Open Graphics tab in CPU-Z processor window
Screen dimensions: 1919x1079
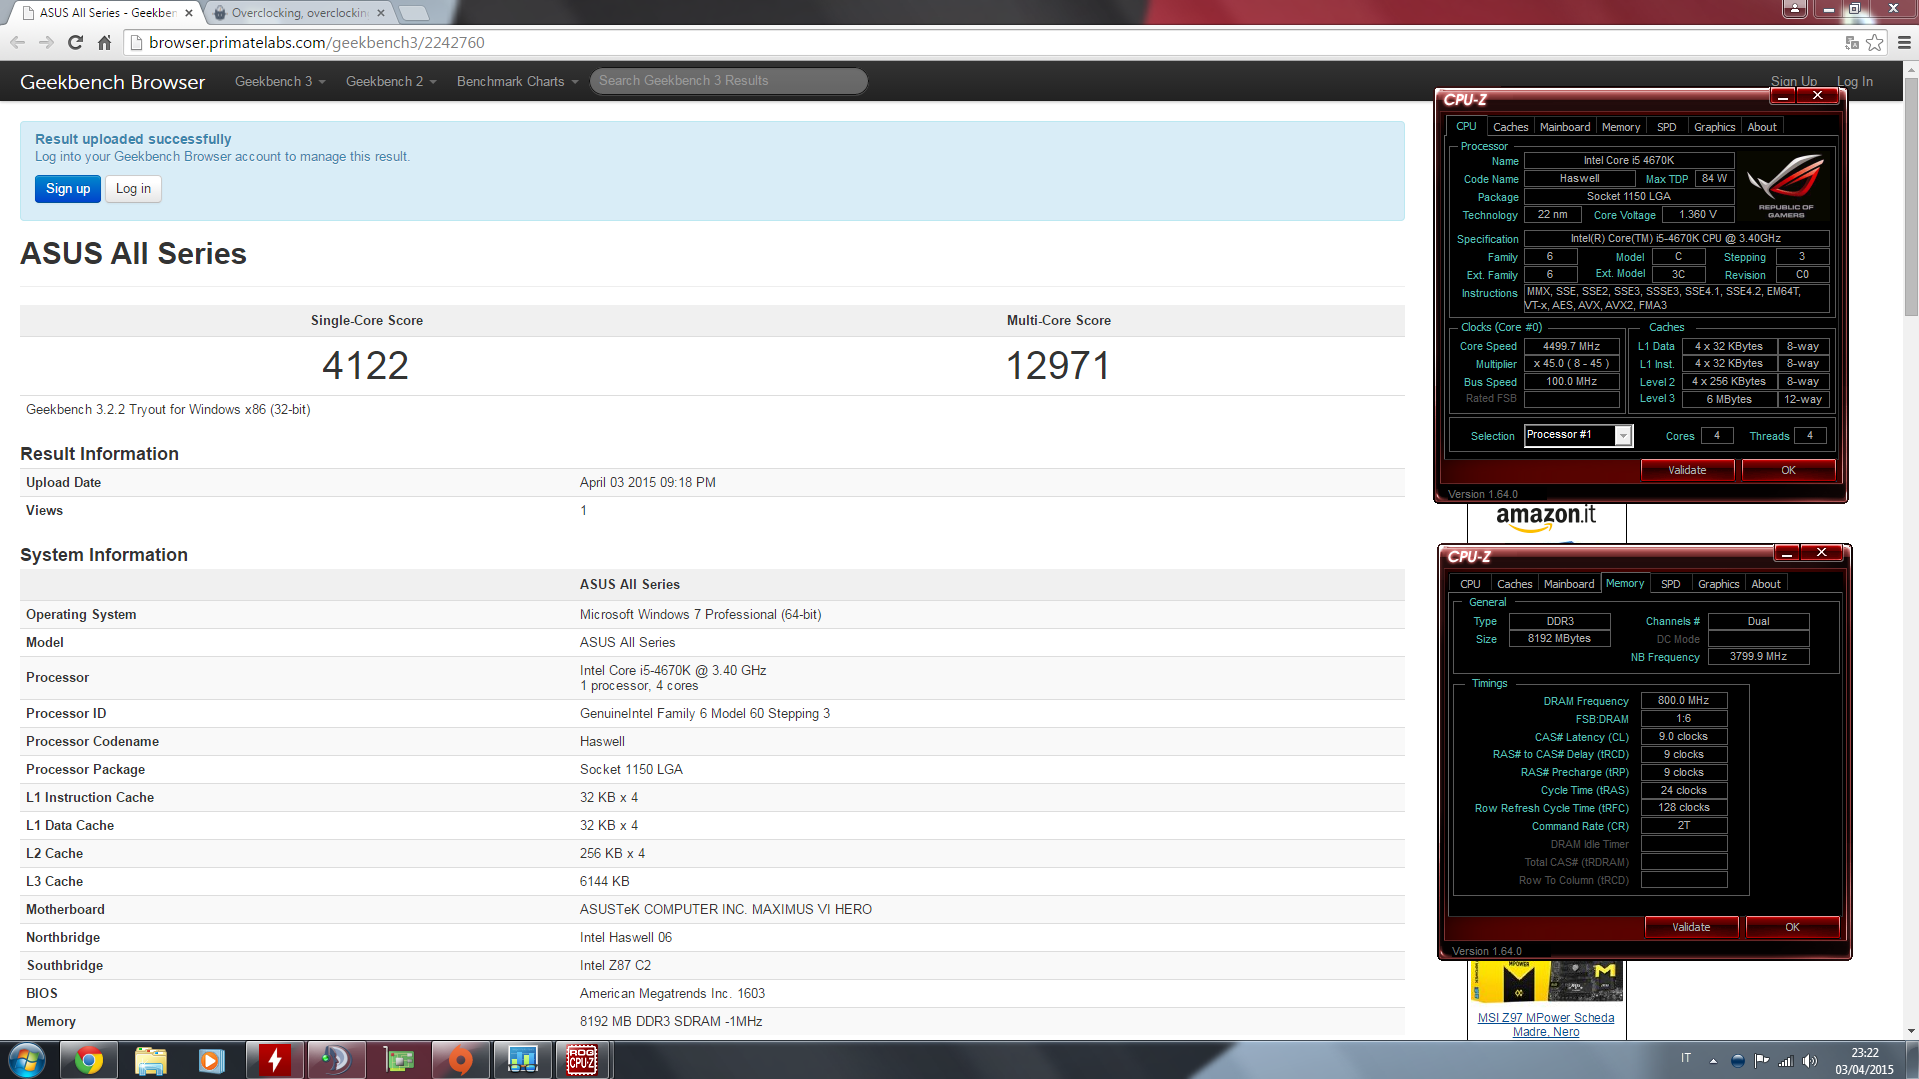(x=1714, y=127)
